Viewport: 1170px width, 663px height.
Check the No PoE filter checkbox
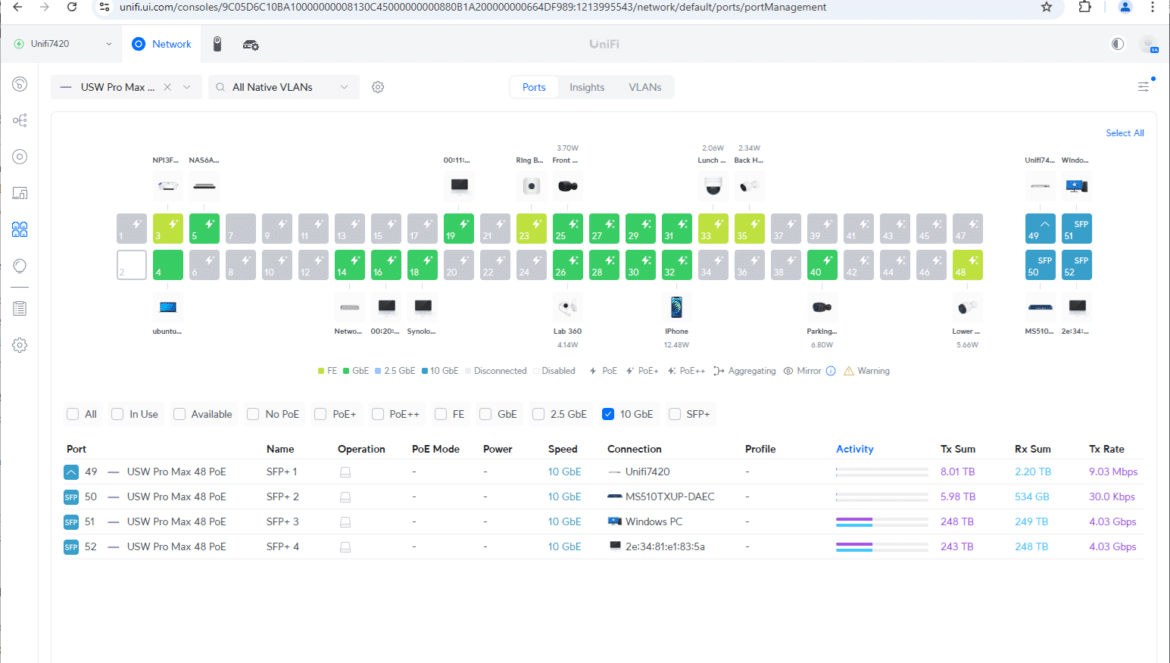click(253, 414)
